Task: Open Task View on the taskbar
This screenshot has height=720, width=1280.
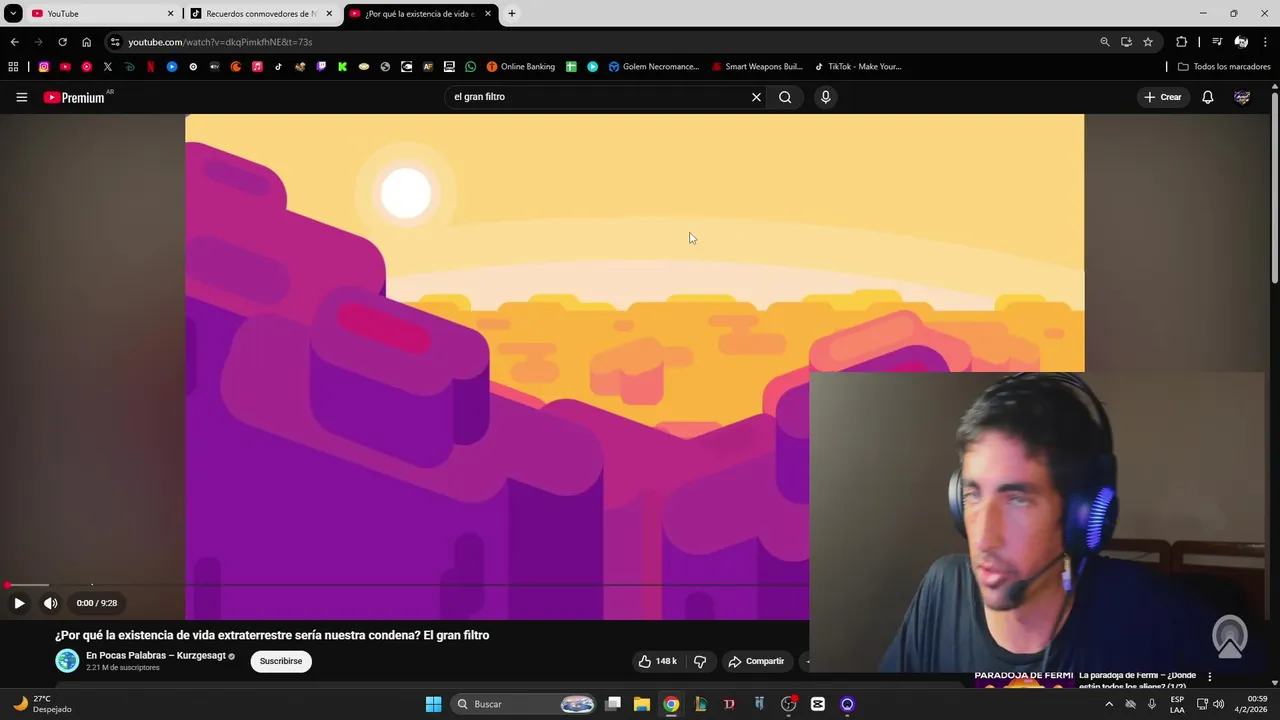Action: (x=613, y=704)
